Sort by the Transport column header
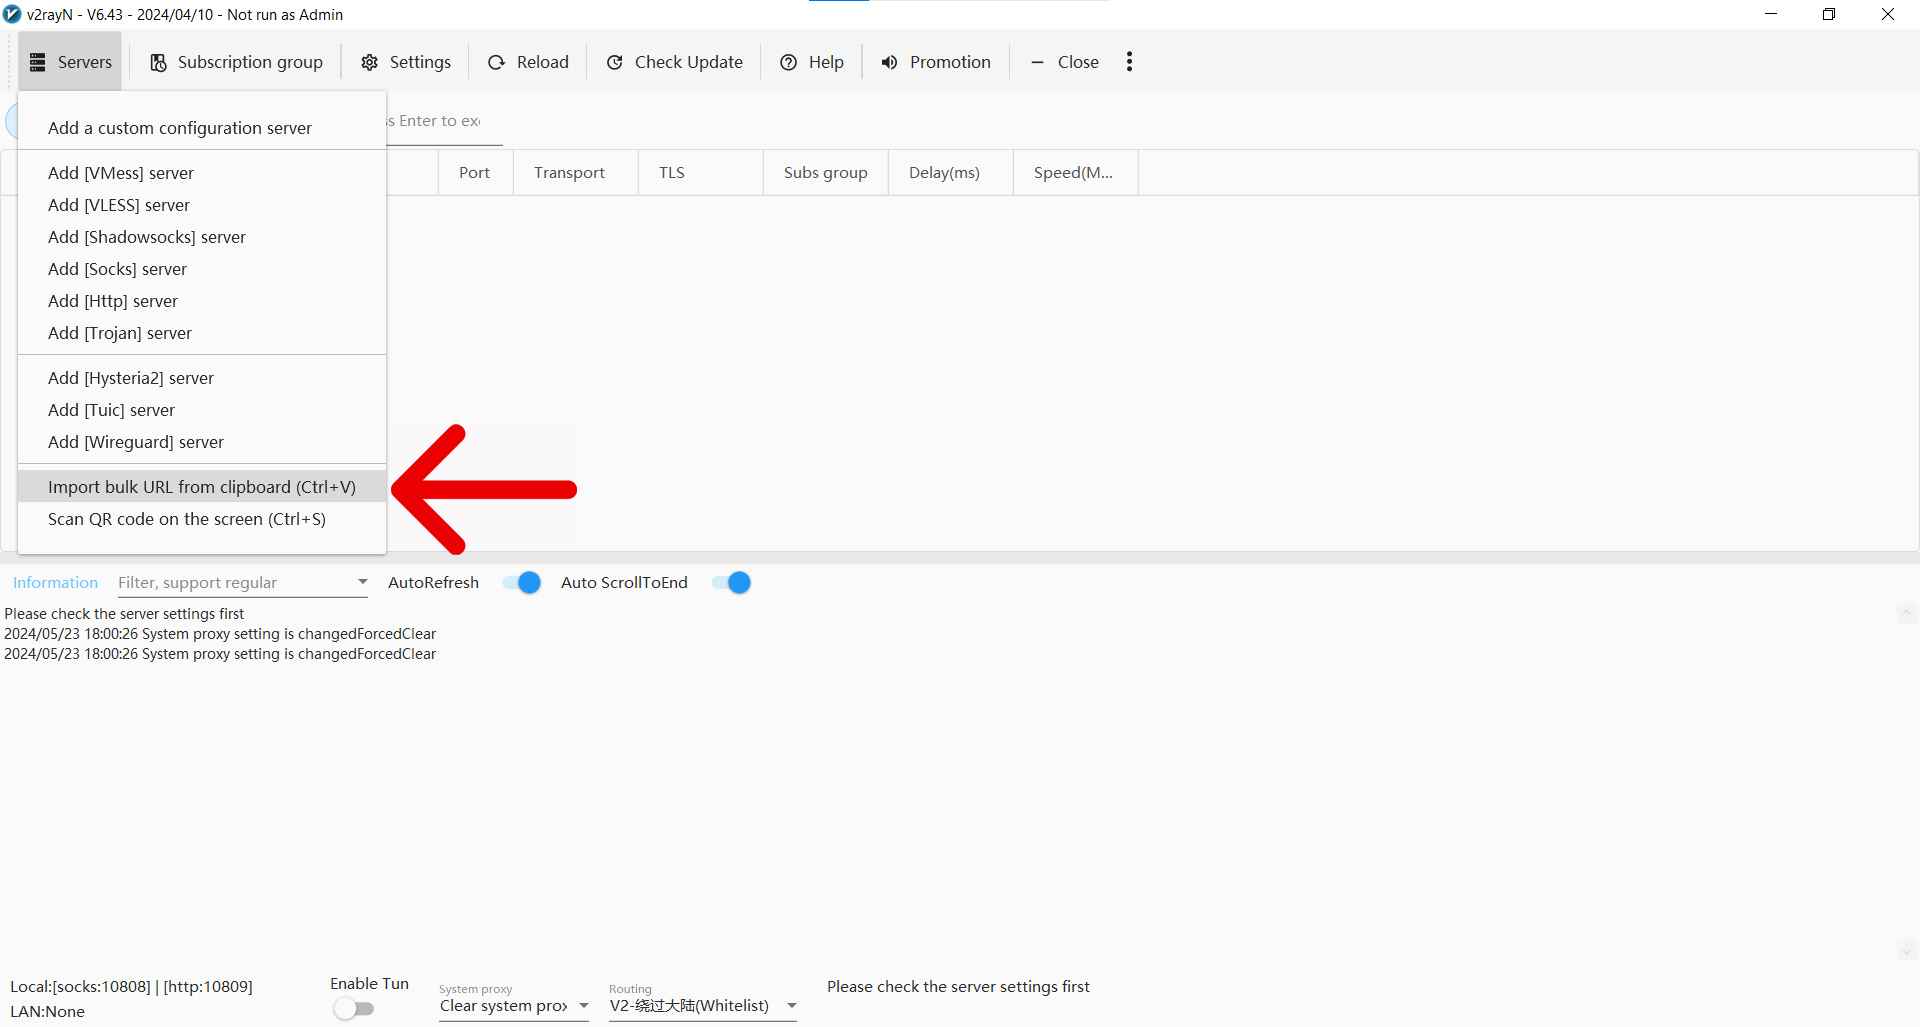Viewport: 1920px width, 1027px height. (x=575, y=173)
